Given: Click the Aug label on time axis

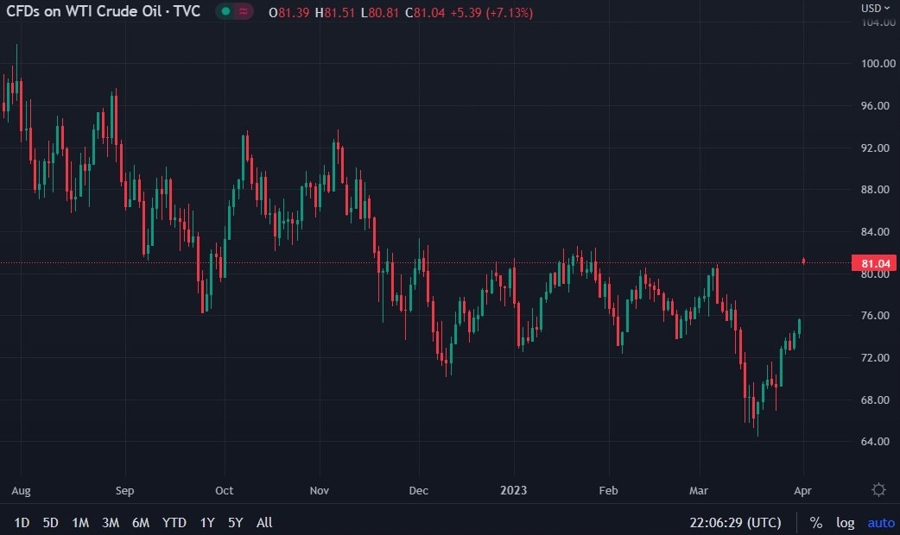Looking at the screenshot, I should [21, 491].
